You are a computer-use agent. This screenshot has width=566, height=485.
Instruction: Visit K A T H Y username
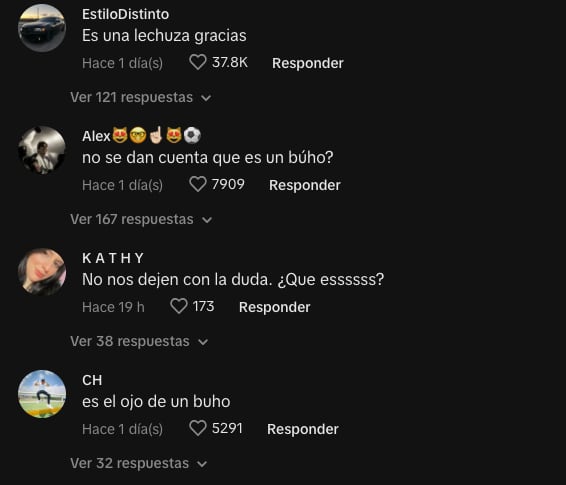click(x=113, y=258)
